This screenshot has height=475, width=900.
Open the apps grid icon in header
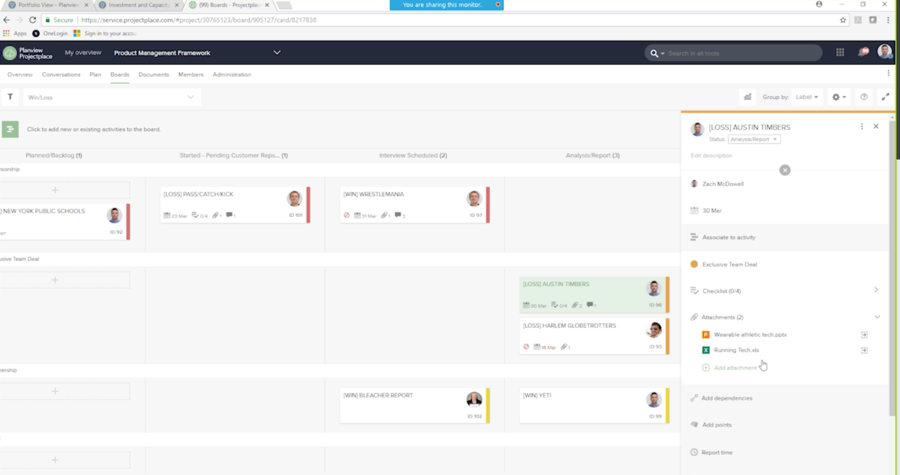coord(840,52)
